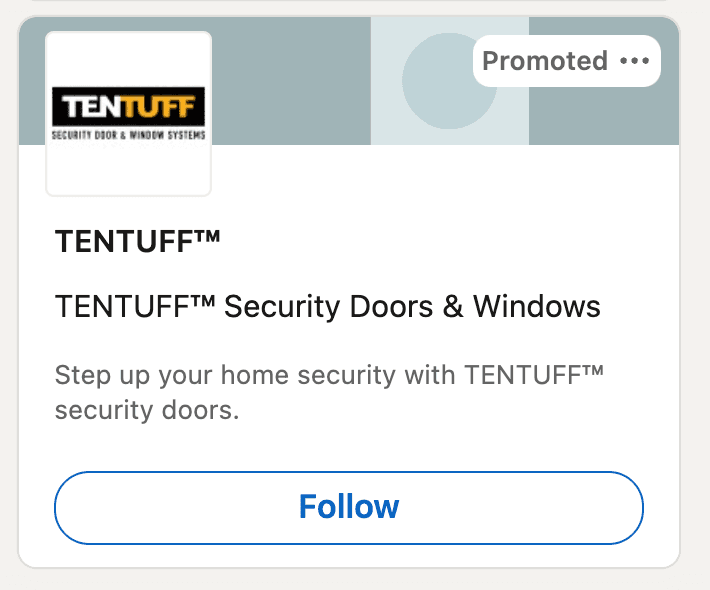Image resolution: width=710 pixels, height=590 pixels.
Task: Click the gray banner strip above the logo
Action: pyautogui.click(x=128, y=24)
